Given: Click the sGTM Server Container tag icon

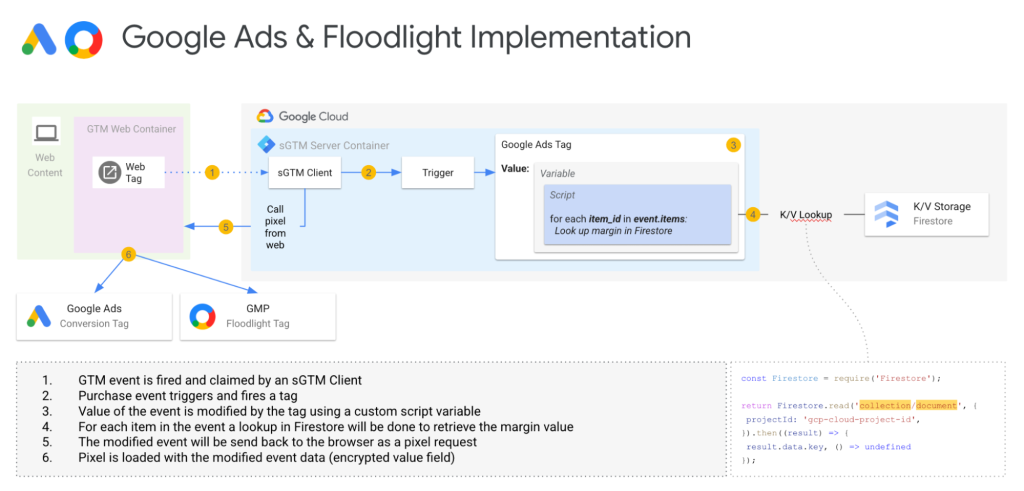Looking at the screenshot, I should tap(266, 145).
